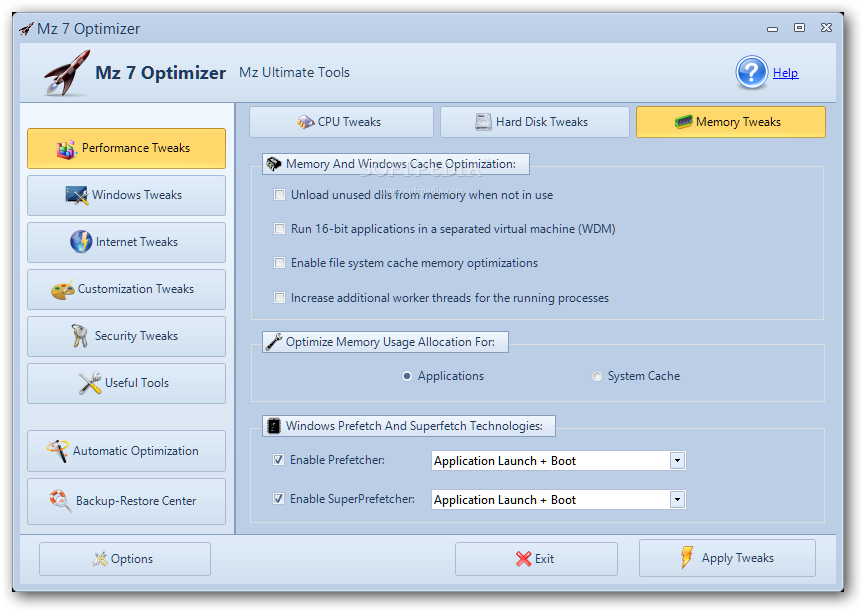Uncheck the Enable SuperPrefetcher checkbox

(x=279, y=499)
